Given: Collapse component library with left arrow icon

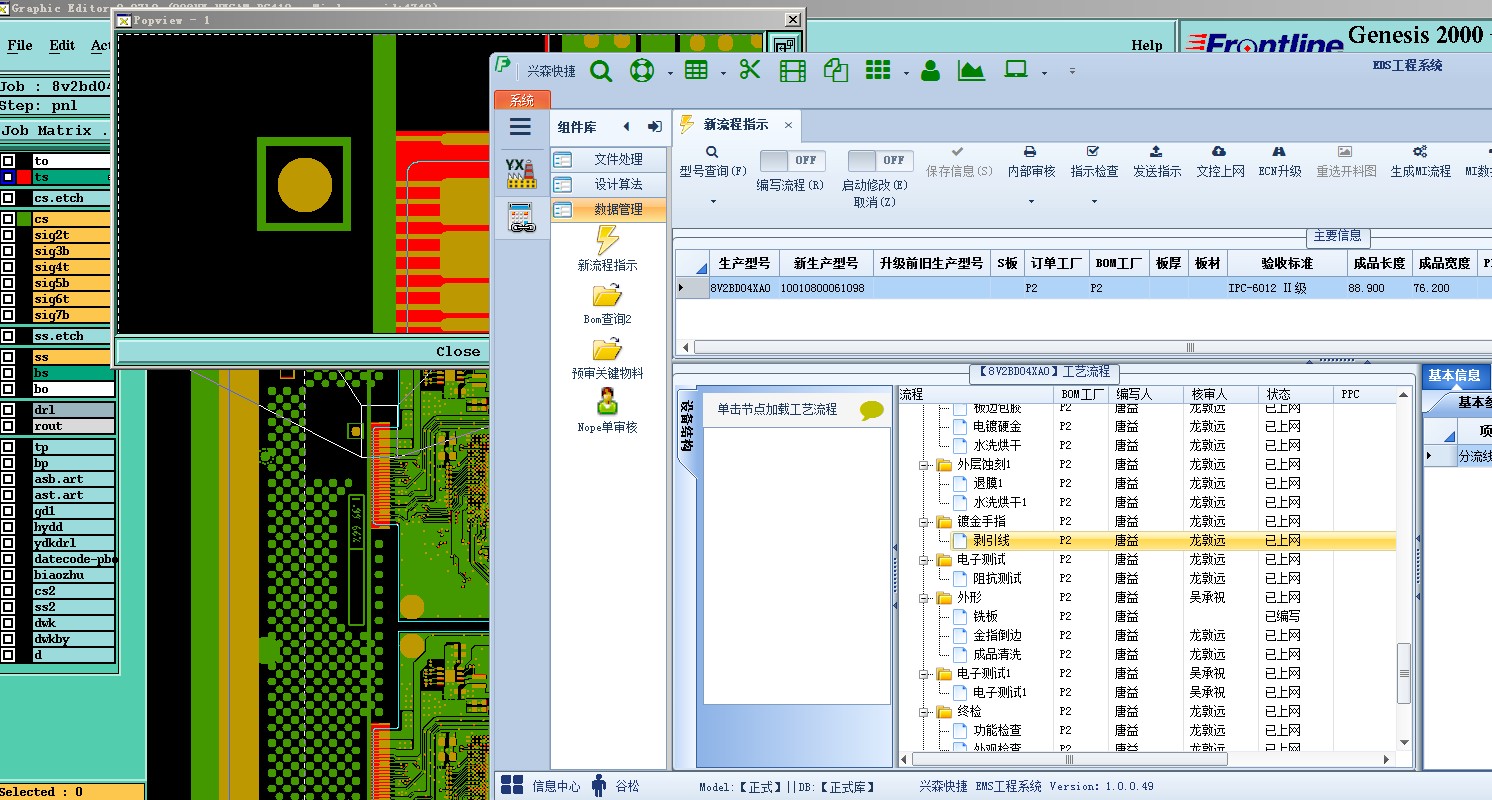Looking at the screenshot, I should click(627, 127).
